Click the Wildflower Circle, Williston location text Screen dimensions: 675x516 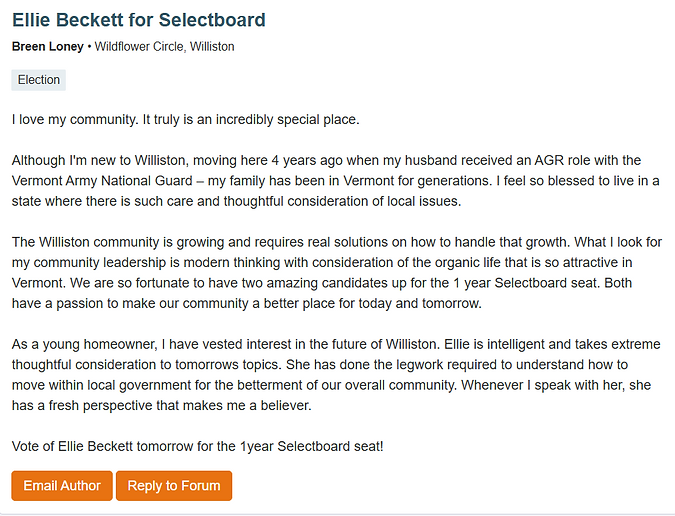point(164,46)
